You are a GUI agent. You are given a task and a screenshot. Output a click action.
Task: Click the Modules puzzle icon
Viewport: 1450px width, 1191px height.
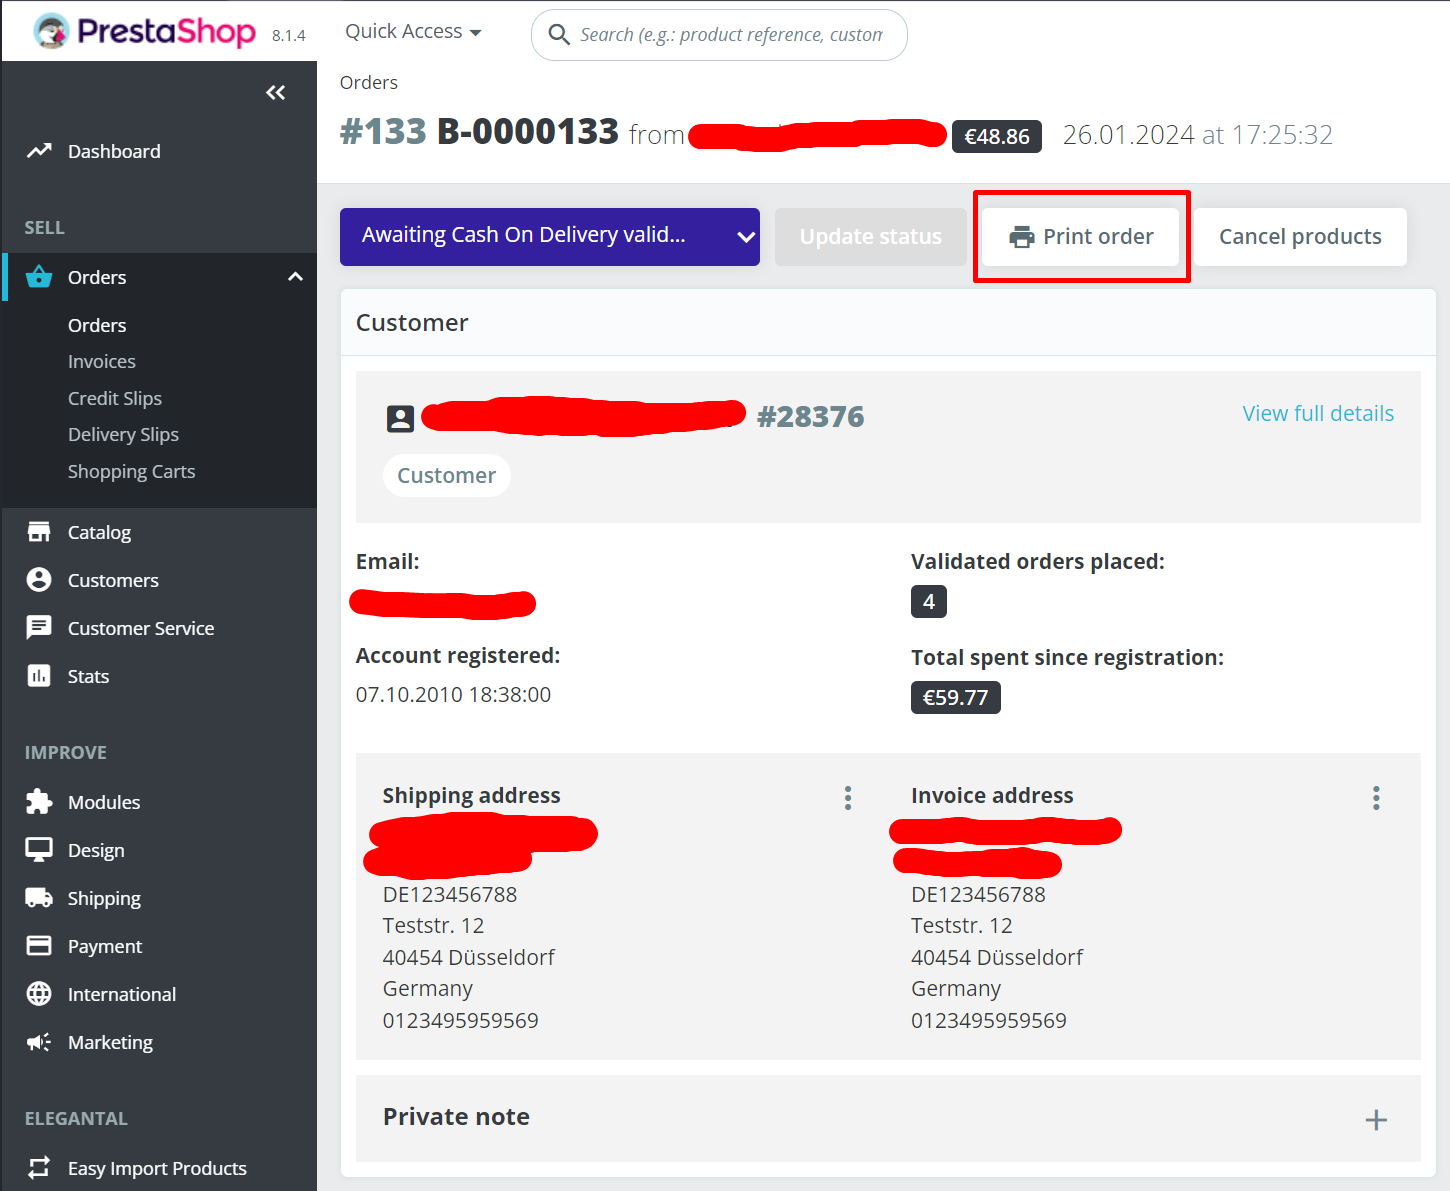[x=39, y=802]
